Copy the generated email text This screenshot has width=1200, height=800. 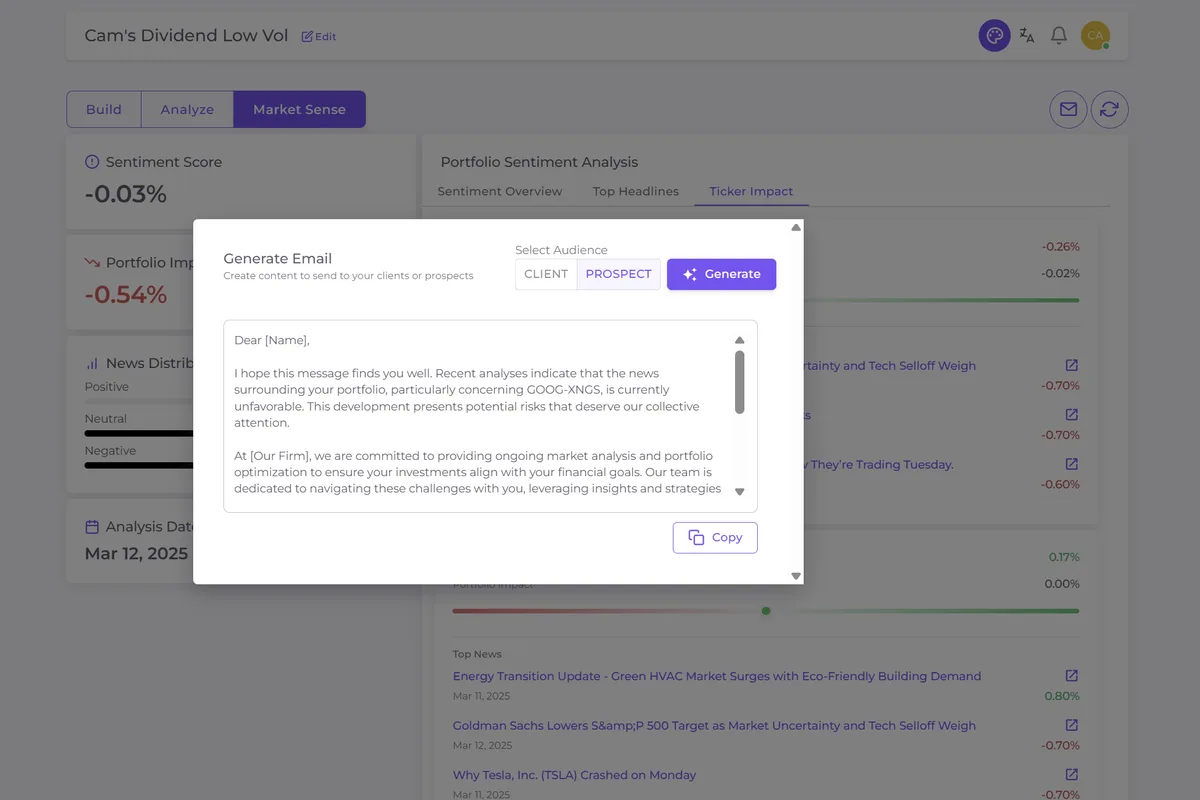click(x=715, y=537)
